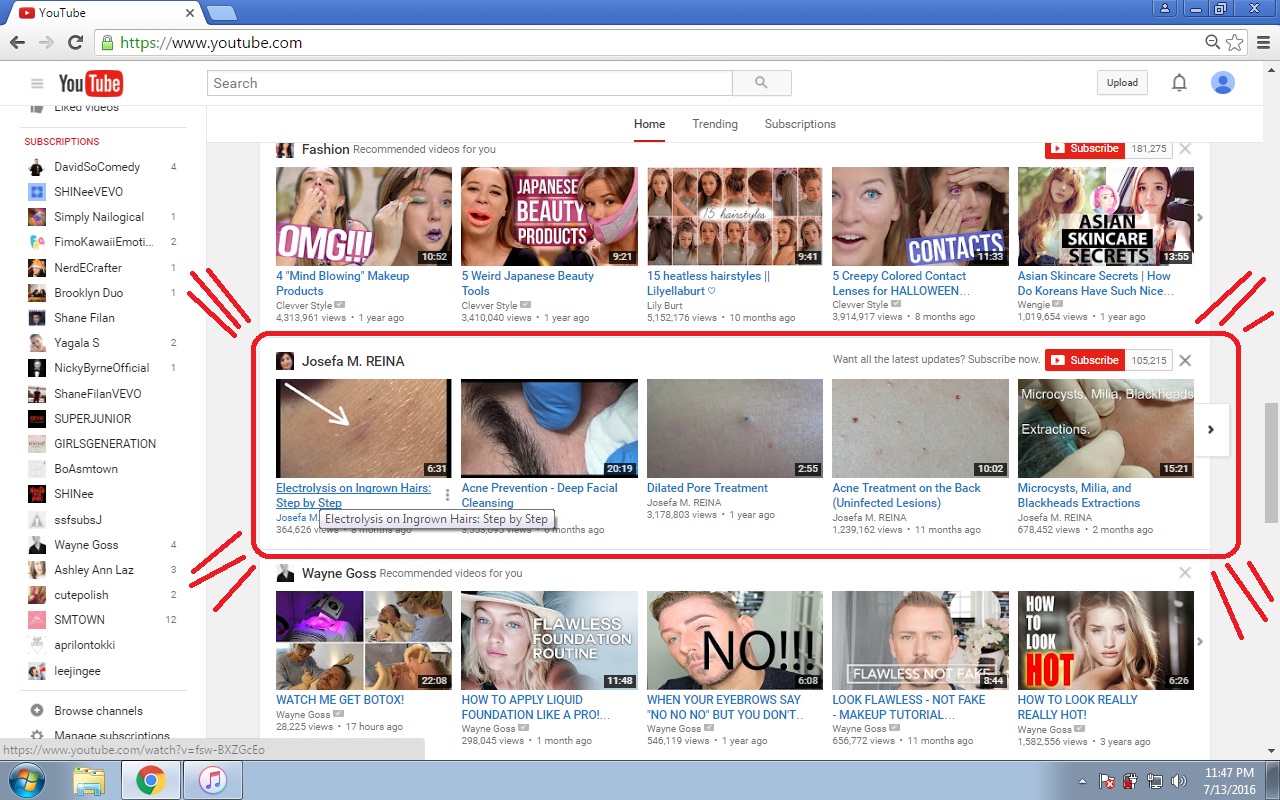Open File Explorer from the taskbar
This screenshot has width=1280, height=800.
(89, 781)
